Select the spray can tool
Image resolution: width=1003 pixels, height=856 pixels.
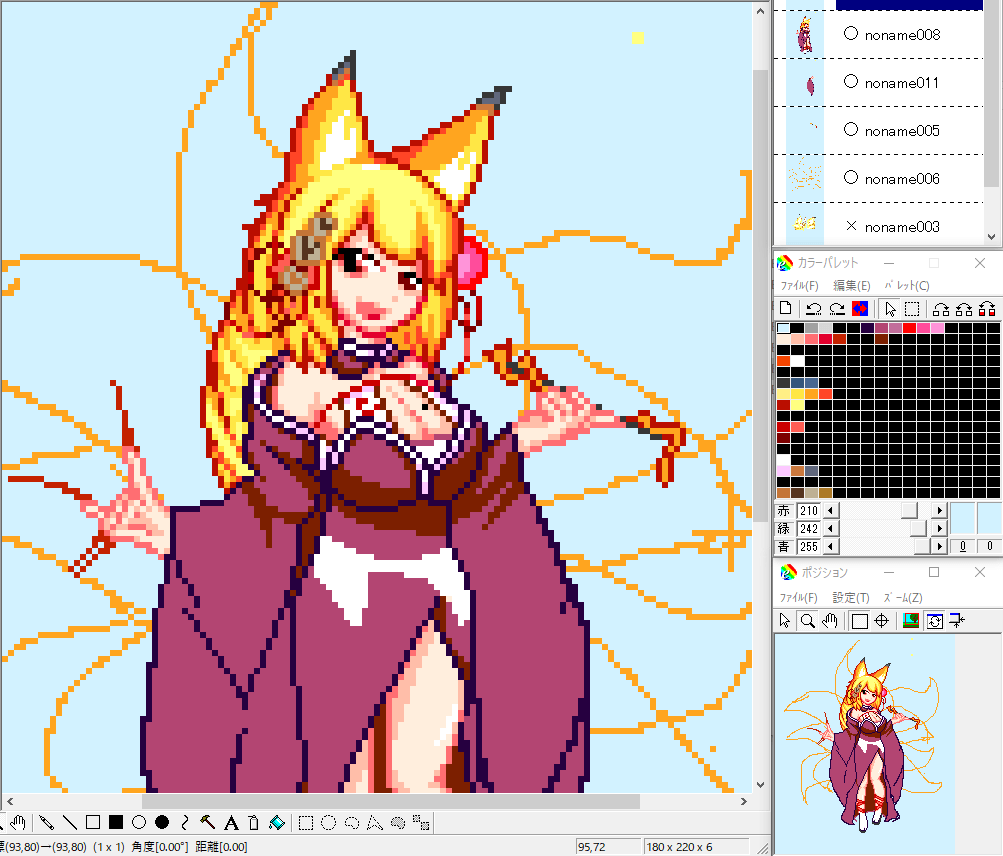254,822
